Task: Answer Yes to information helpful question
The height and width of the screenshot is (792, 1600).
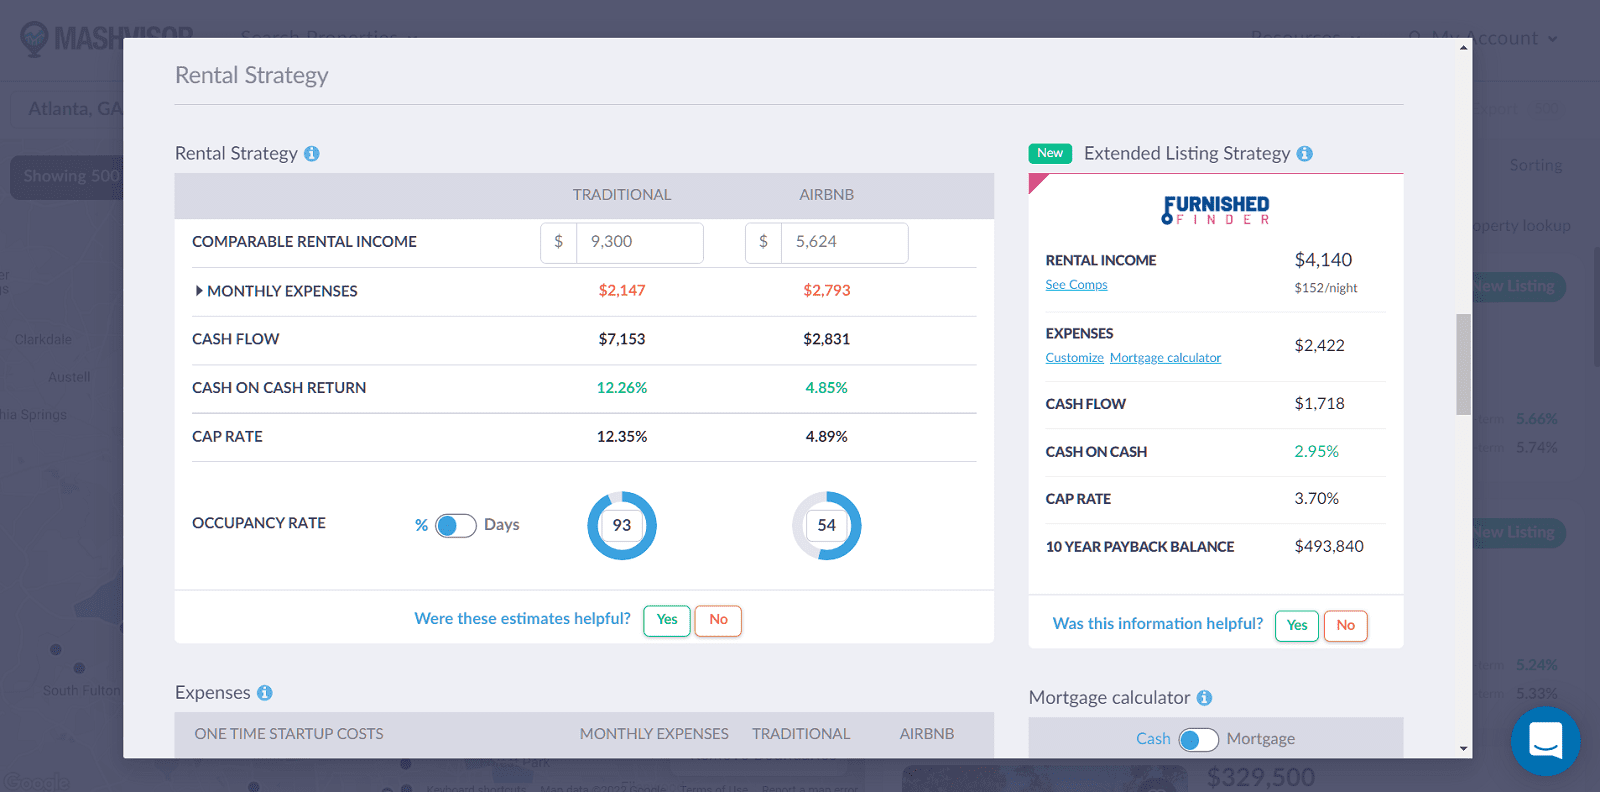Action: [1297, 625]
